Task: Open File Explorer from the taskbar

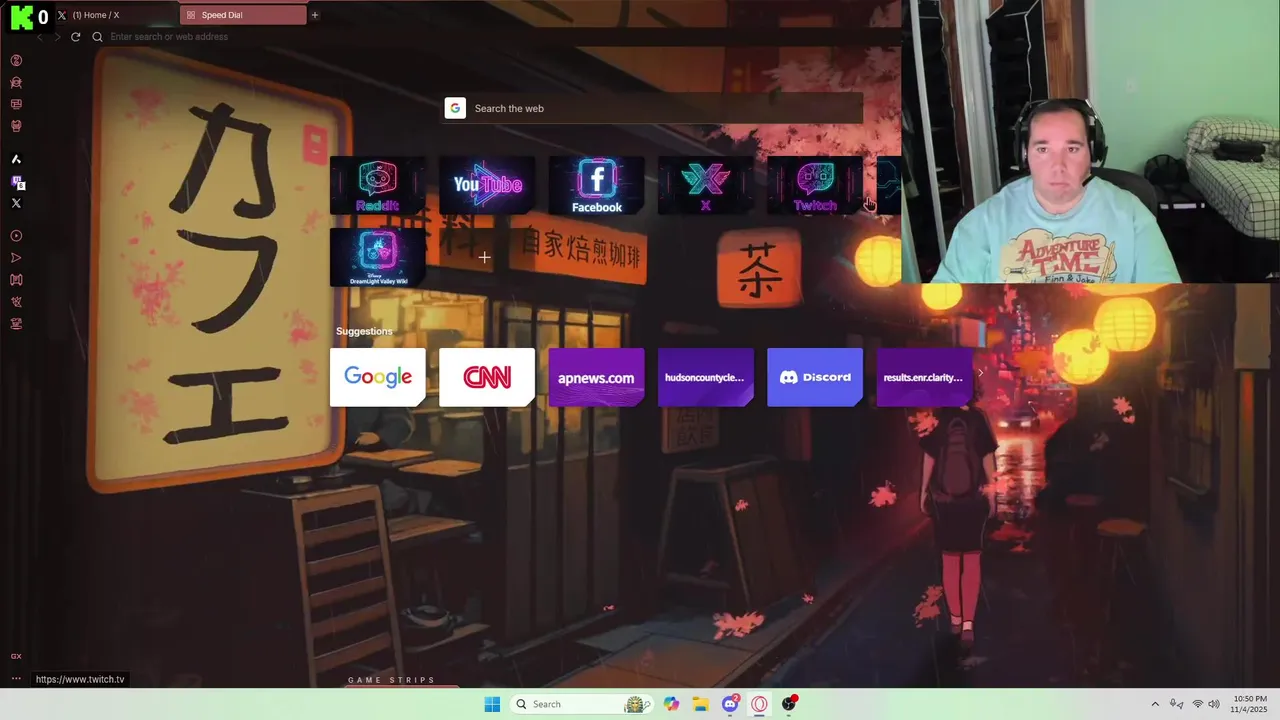Action: click(700, 704)
